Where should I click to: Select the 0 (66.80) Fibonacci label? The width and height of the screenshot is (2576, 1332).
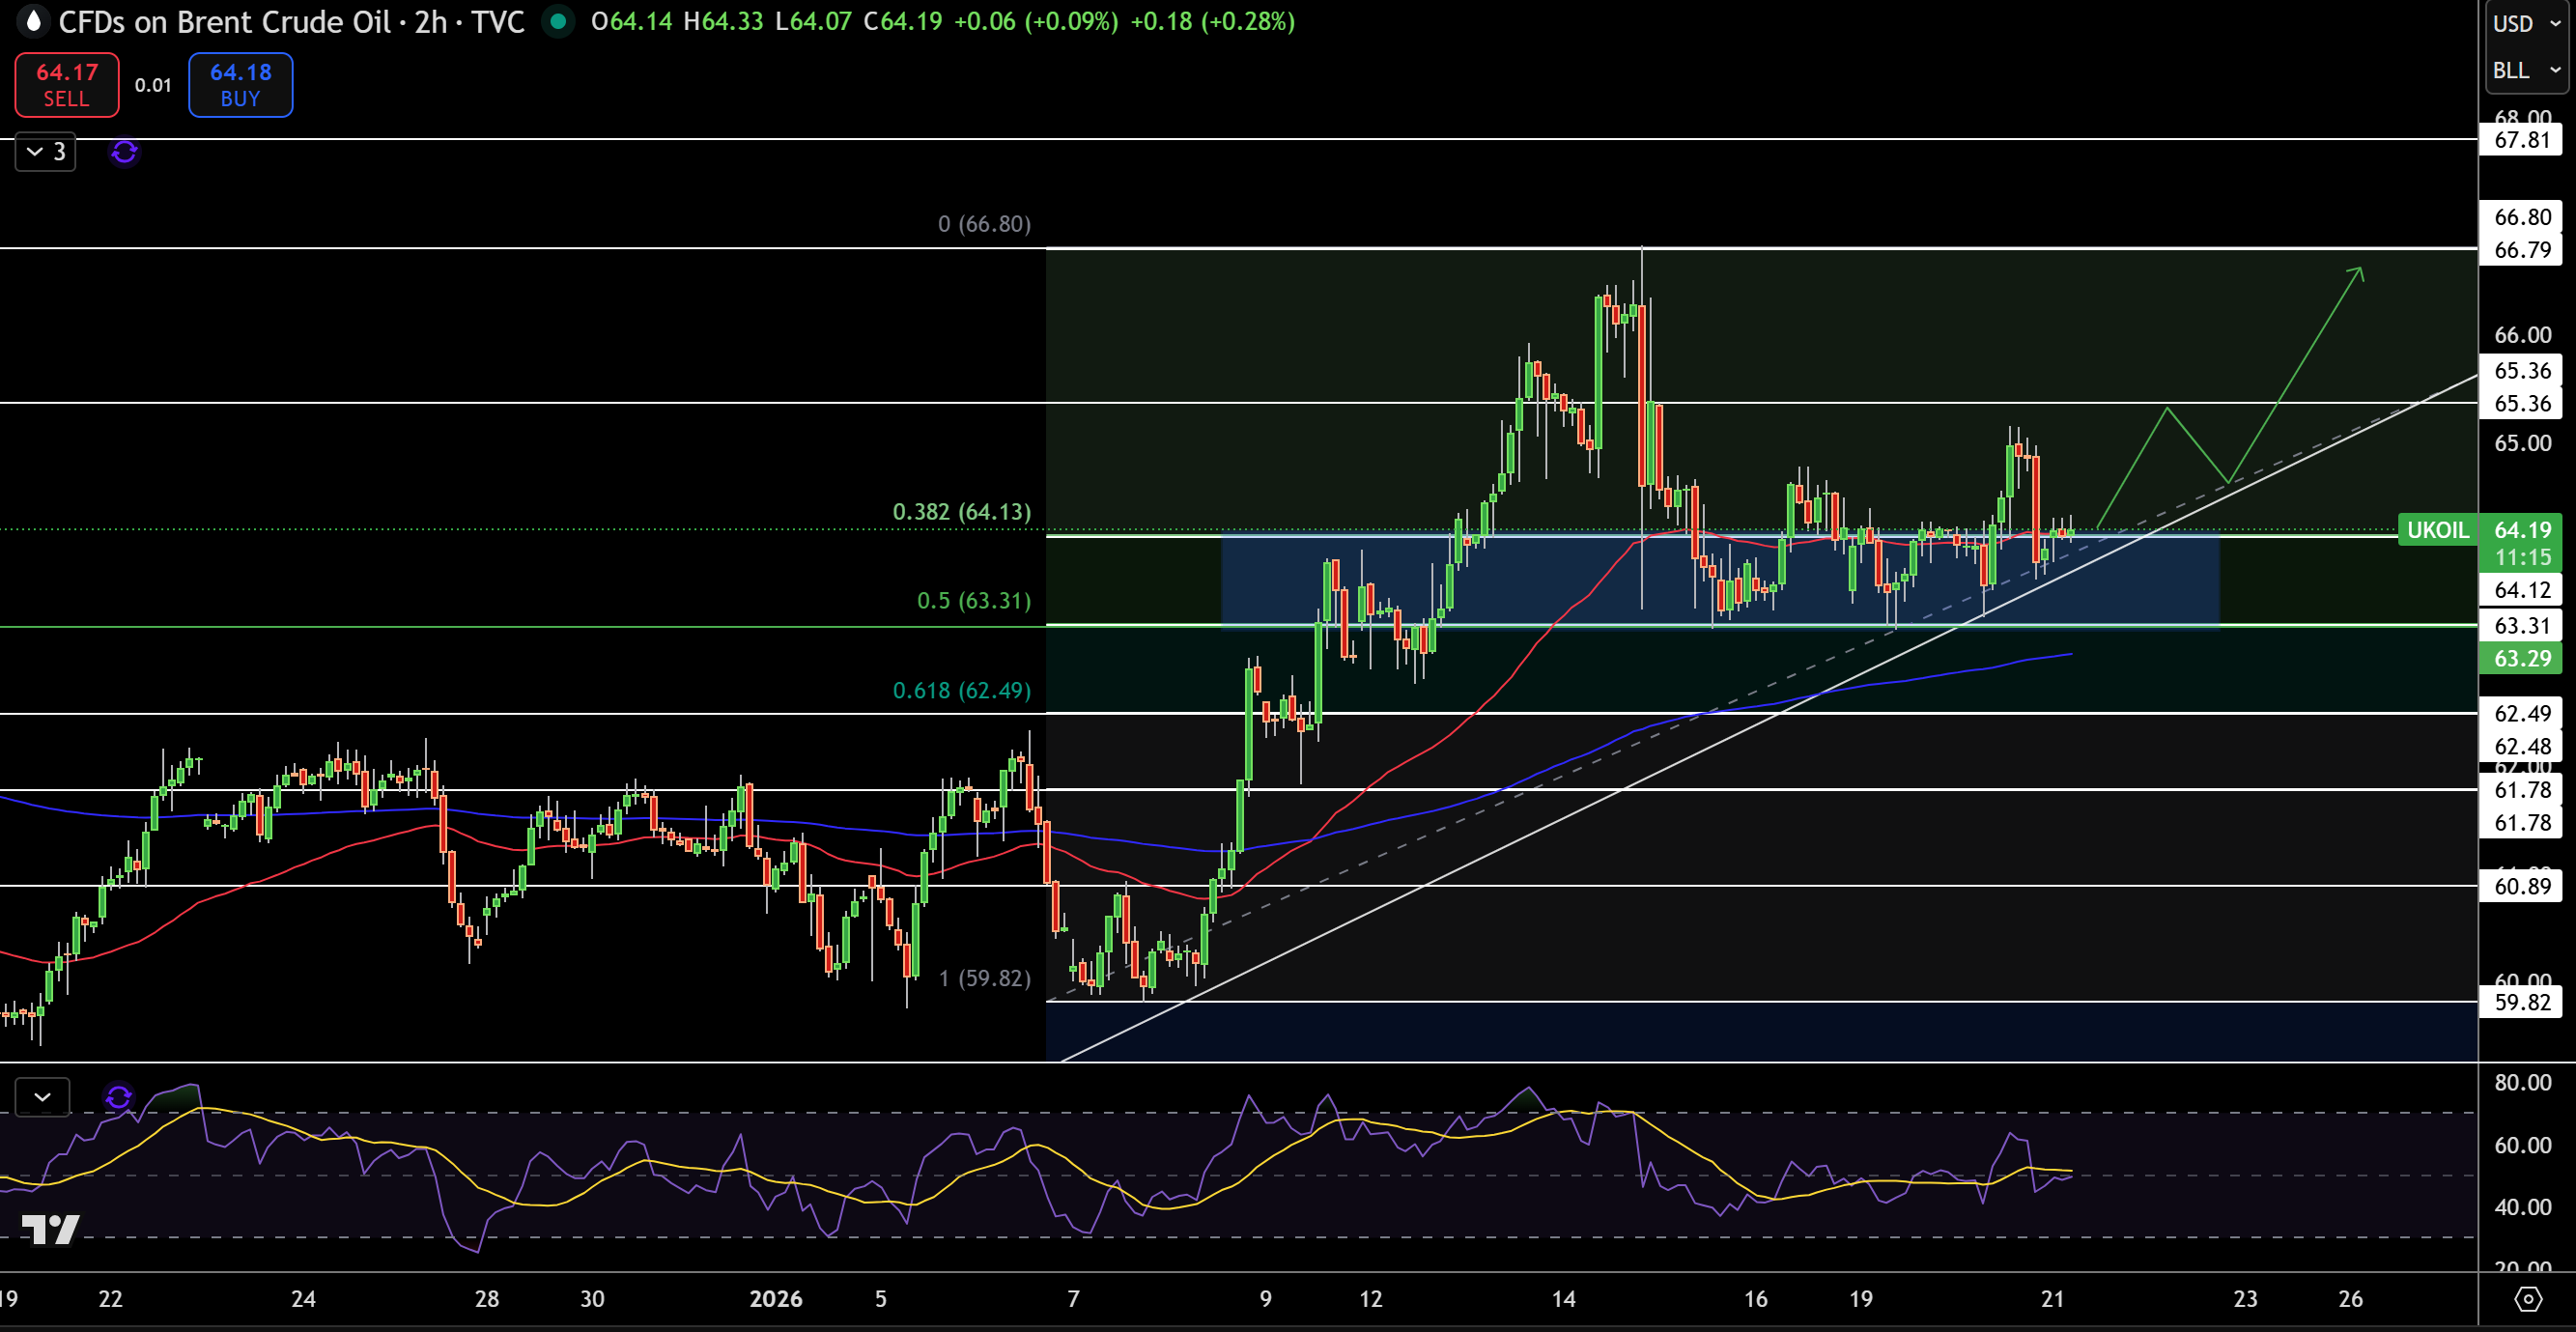point(984,224)
